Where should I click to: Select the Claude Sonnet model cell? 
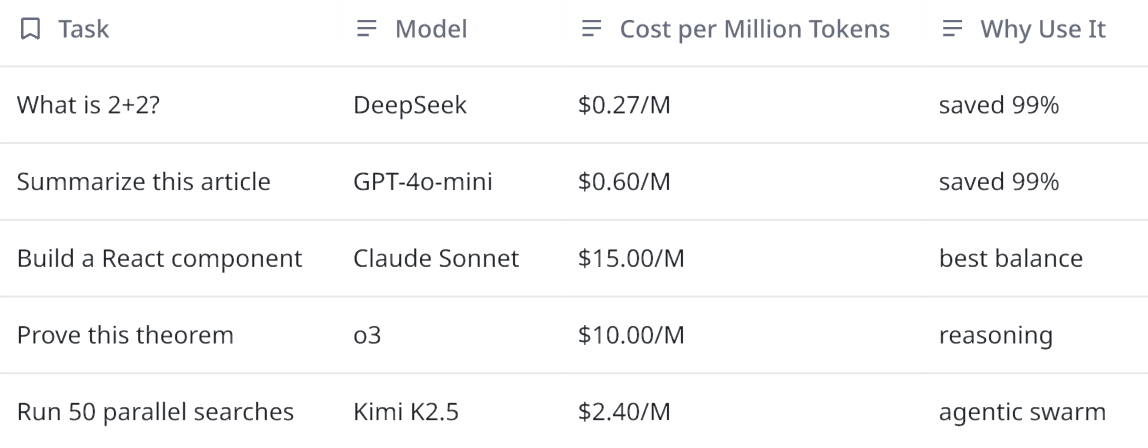[x=436, y=258]
